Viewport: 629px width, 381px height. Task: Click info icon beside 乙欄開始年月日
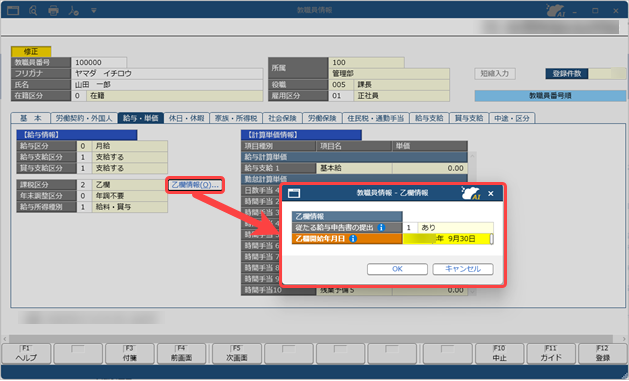tap(353, 239)
